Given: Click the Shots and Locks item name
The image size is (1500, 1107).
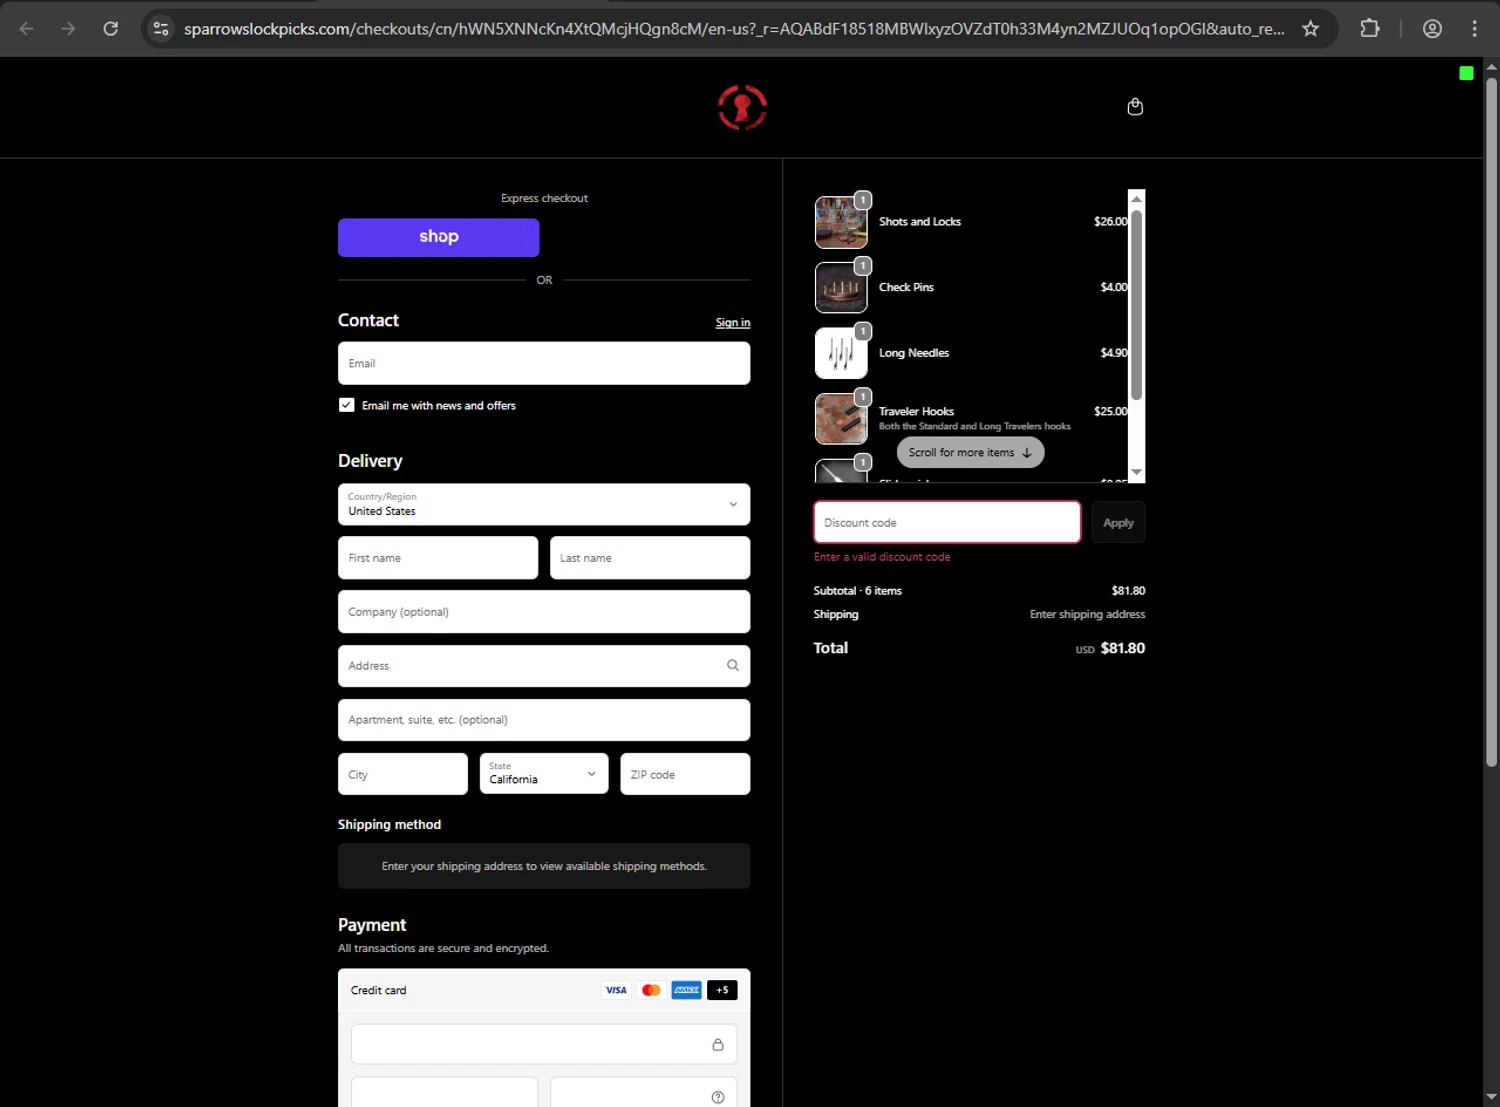Looking at the screenshot, I should 920,222.
